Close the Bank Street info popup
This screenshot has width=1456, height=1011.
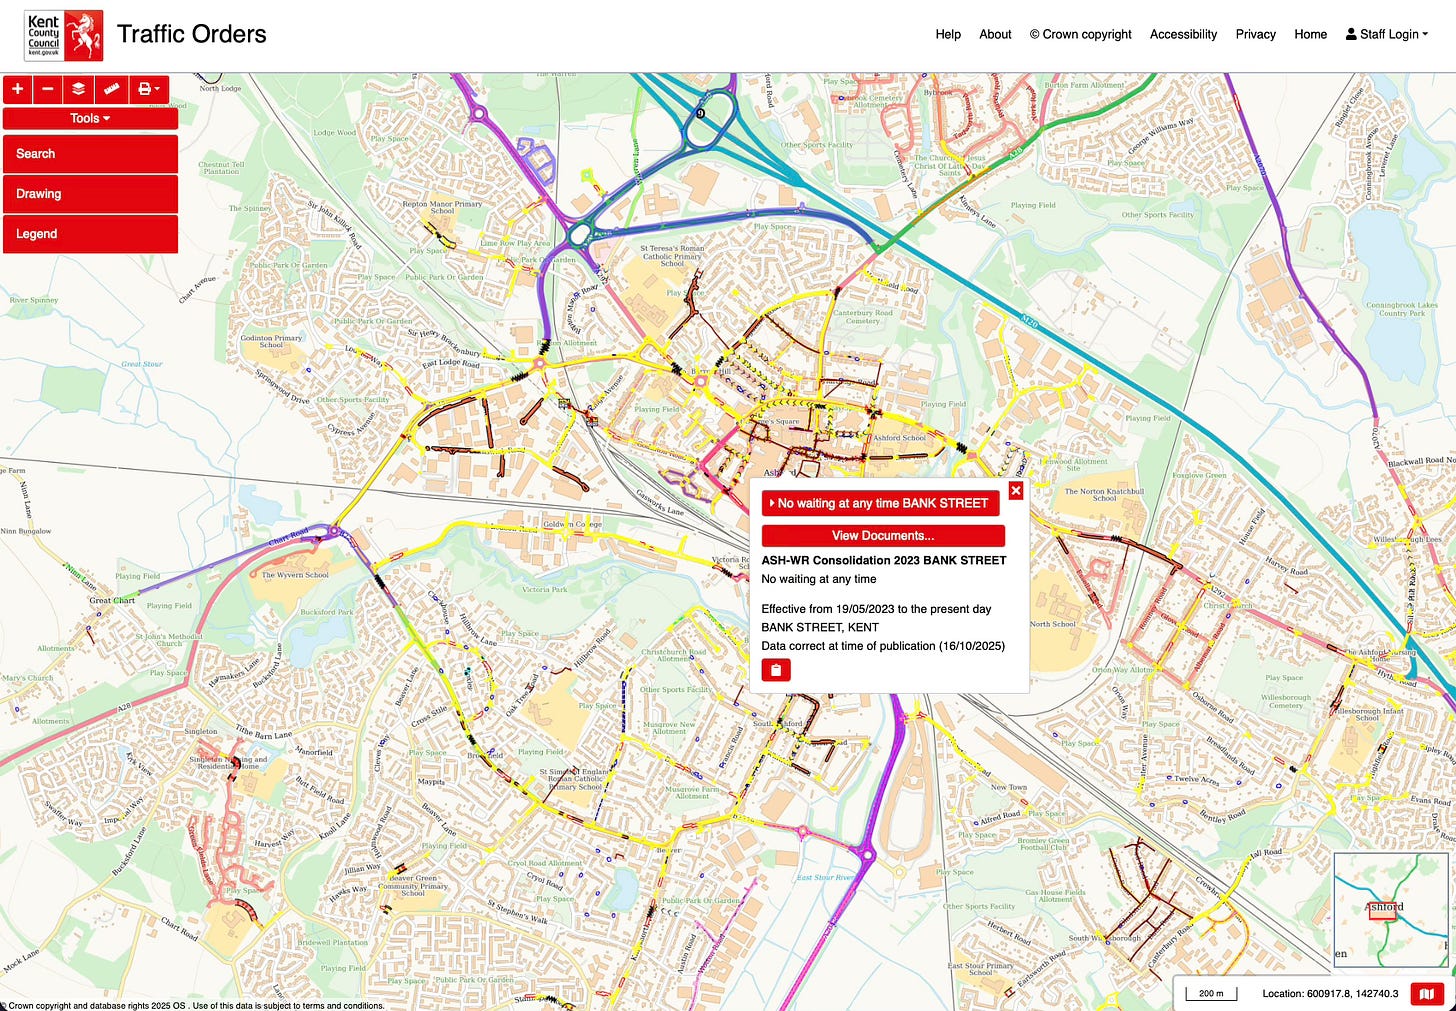click(x=1016, y=490)
